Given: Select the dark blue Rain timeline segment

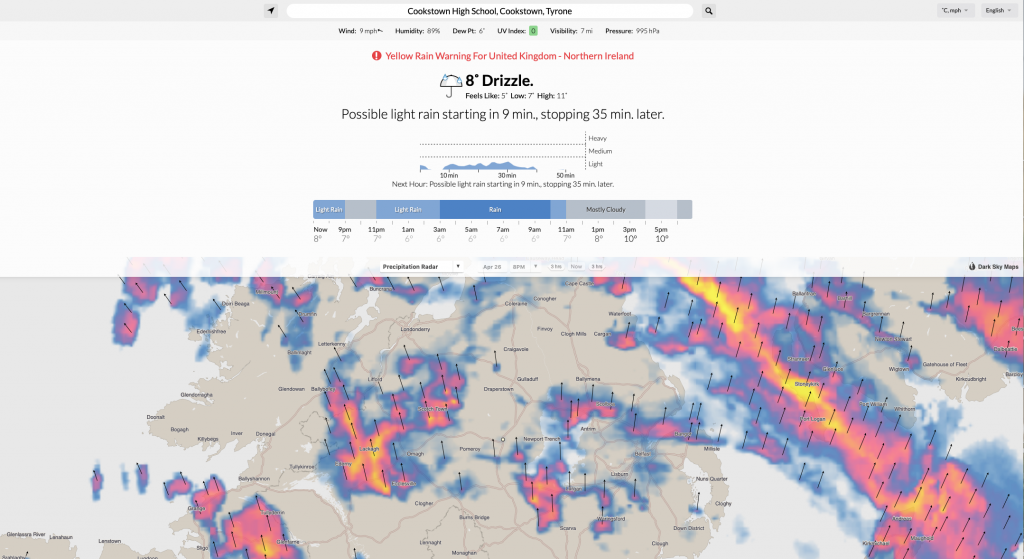Looking at the screenshot, I should 495,210.
